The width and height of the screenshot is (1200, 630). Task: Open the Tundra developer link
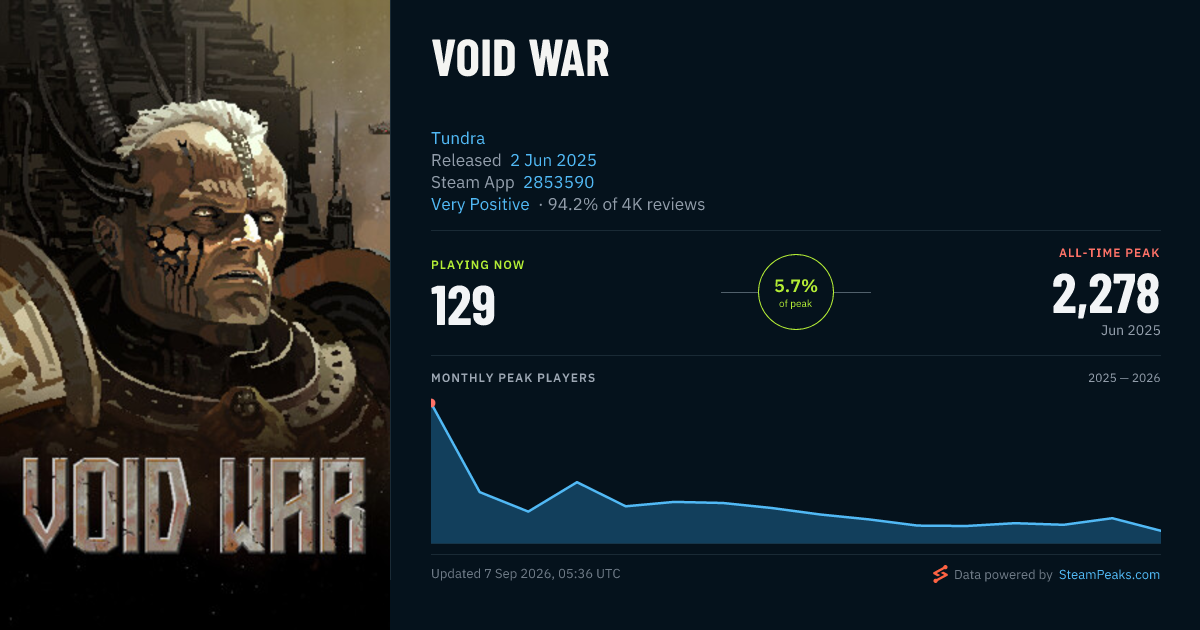[458, 138]
